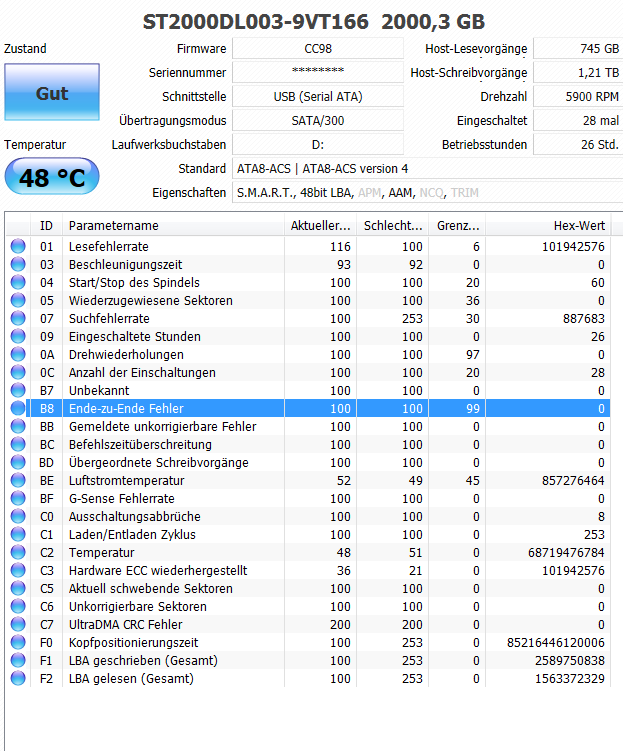Click the status orb for Kopfpositionierungszeit

tap(18, 642)
